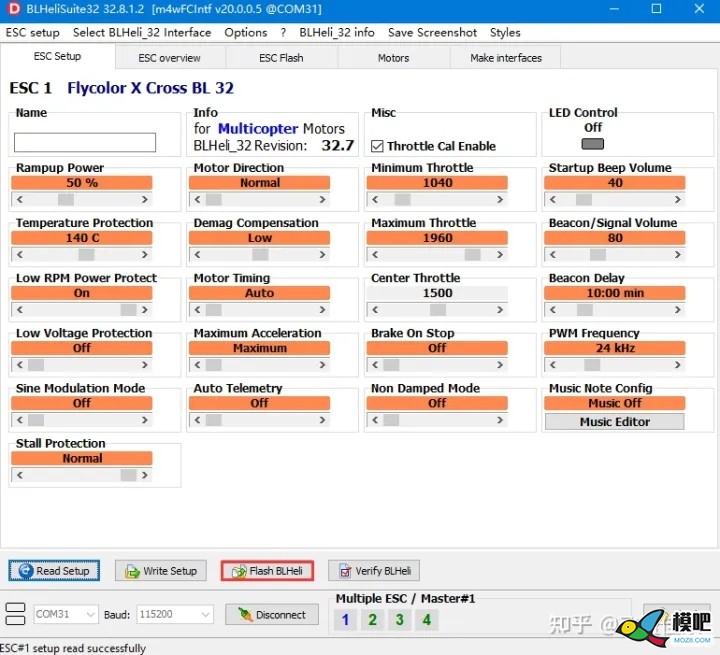Screen dimensions: 720x655
Task: Click the blue 'Multicopter' text in Info
Action: [x=258, y=129]
